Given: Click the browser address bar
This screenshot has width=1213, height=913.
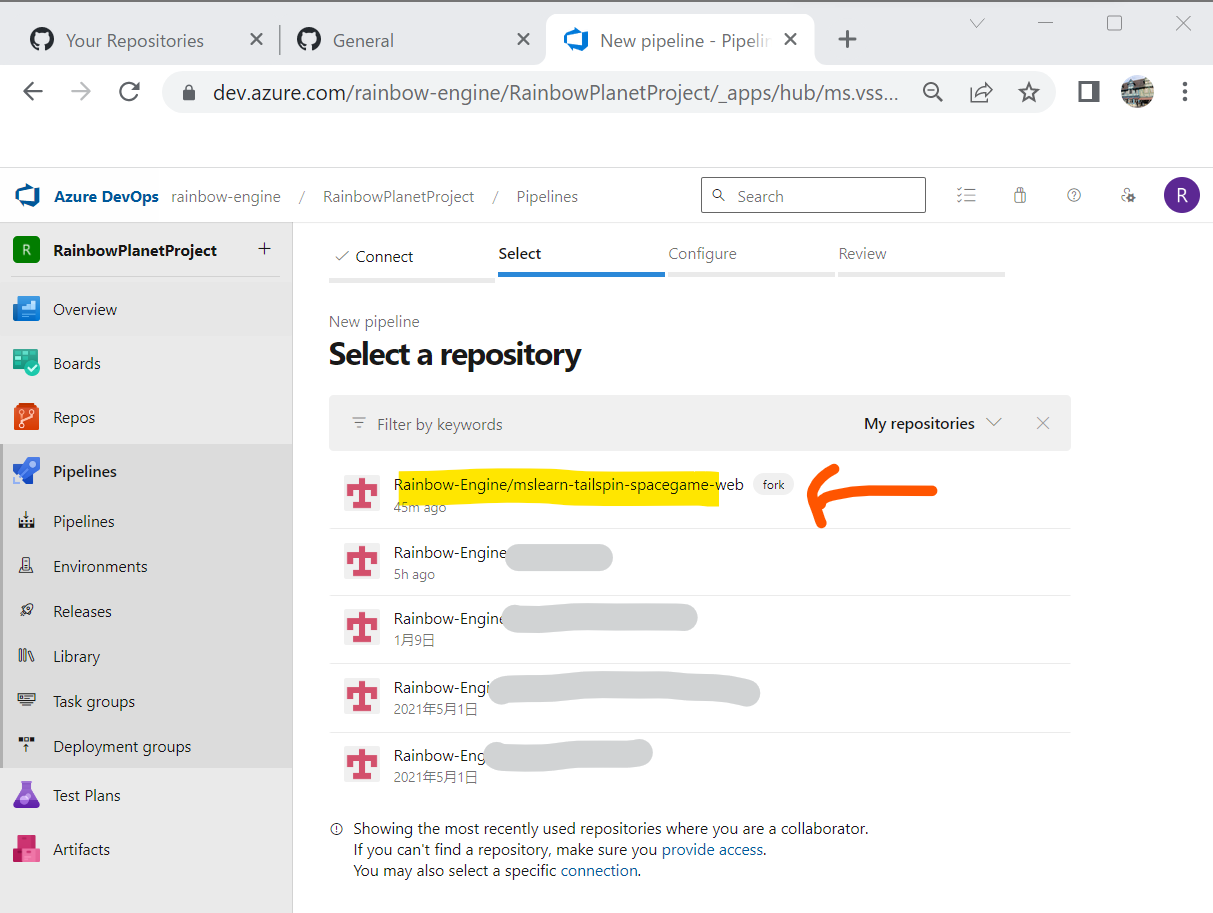Looking at the screenshot, I should click(x=555, y=92).
